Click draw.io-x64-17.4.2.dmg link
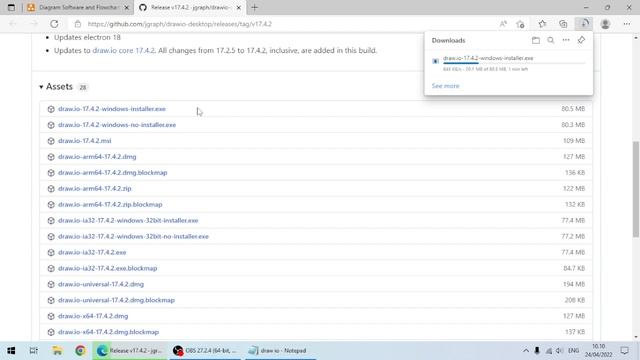Viewport: 640px width, 360px height. click(x=93, y=316)
